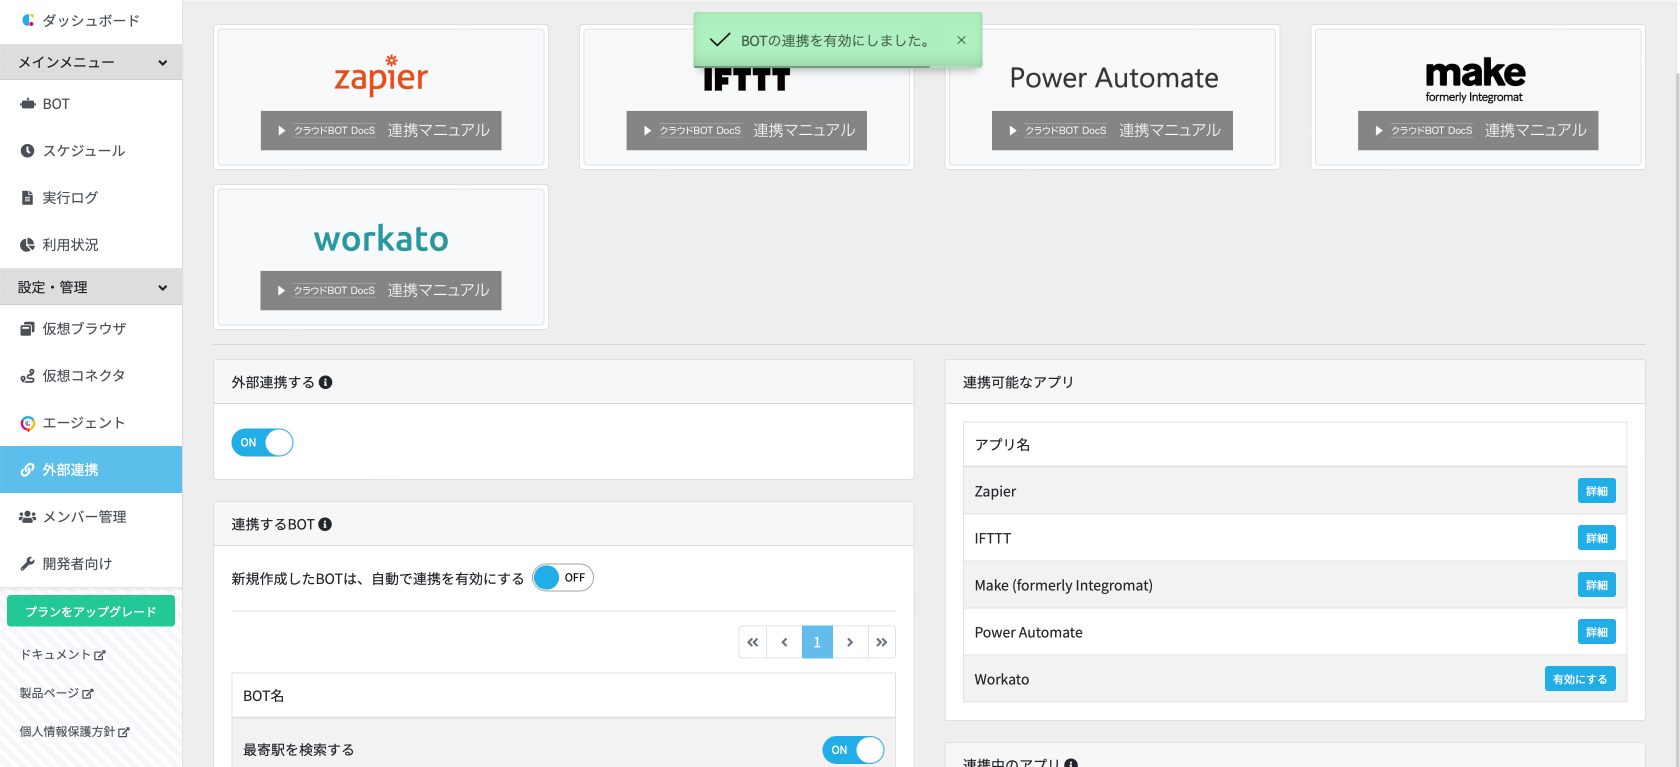Screen dimensions: 1680x767
Task: Collapse the メインメニュー section
Action: [91, 62]
